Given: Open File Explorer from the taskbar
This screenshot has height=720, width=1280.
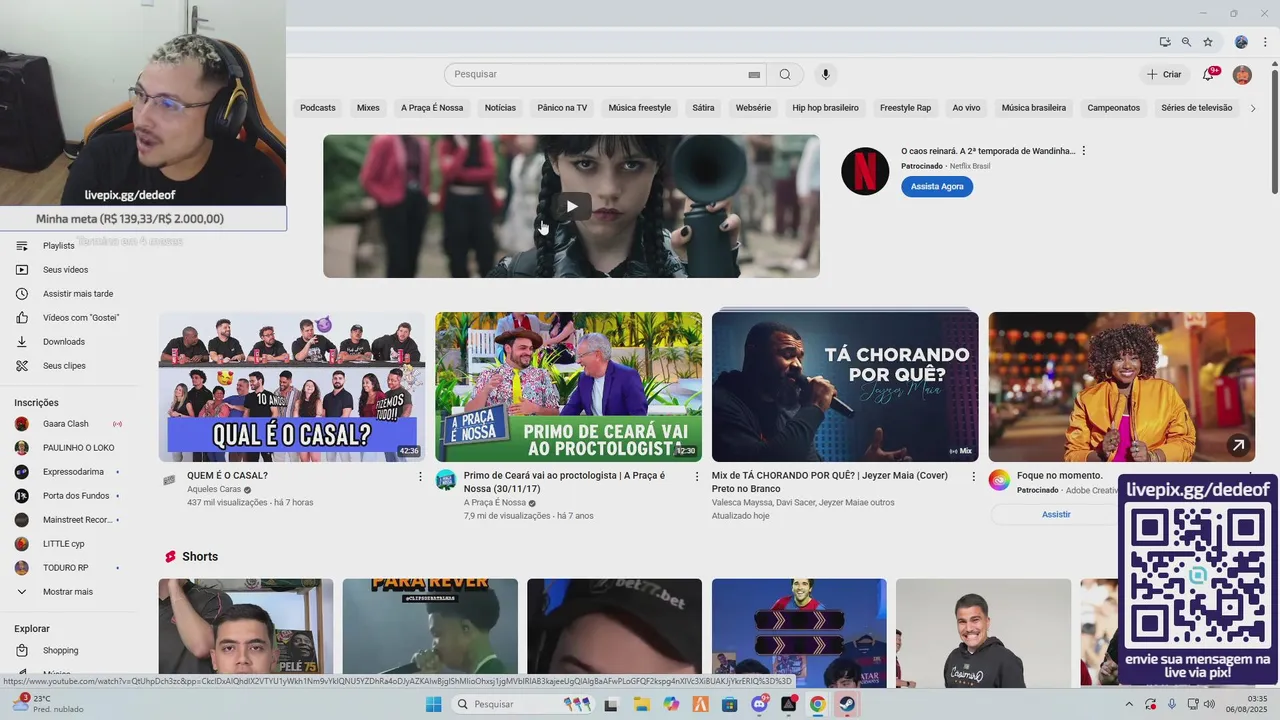Looking at the screenshot, I should [642, 704].
